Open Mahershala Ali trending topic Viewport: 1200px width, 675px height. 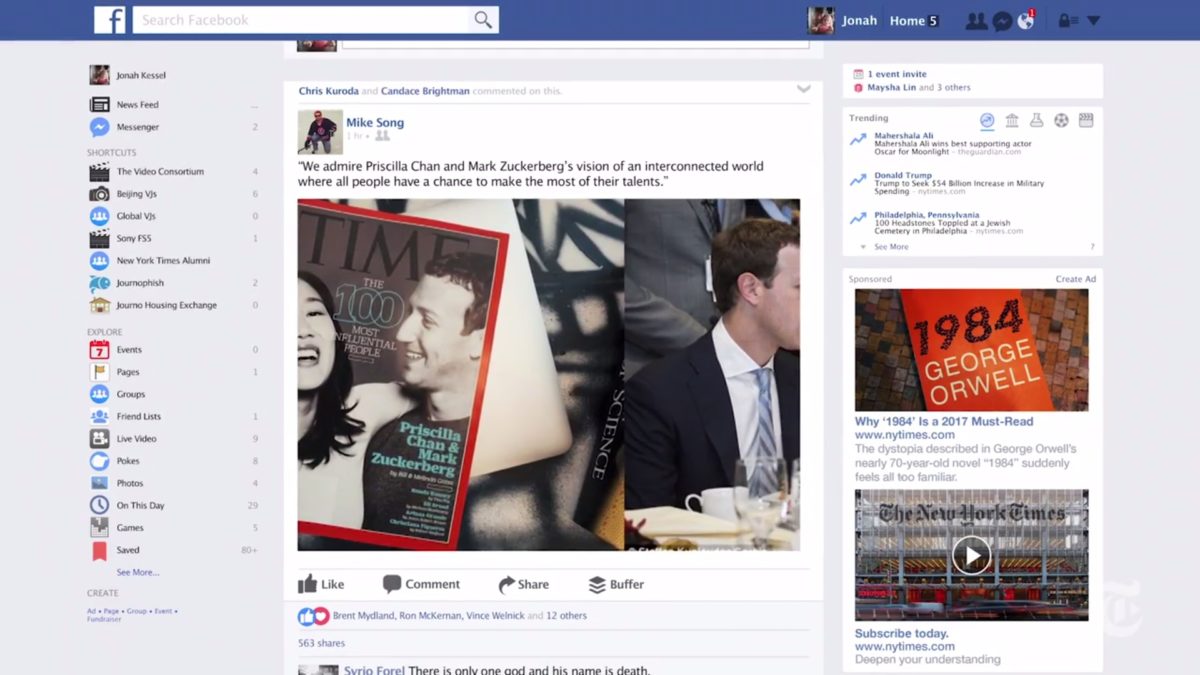coord(904,136)
